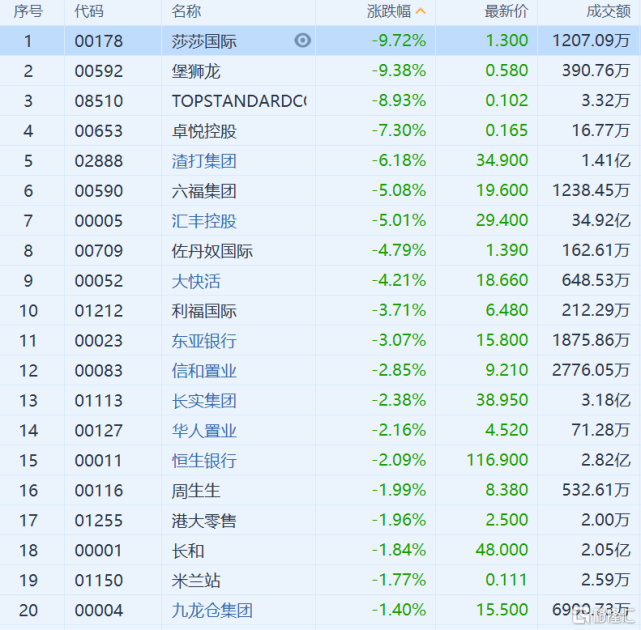Click stock code 00005

pyautogui.click(x=99, y=221)
